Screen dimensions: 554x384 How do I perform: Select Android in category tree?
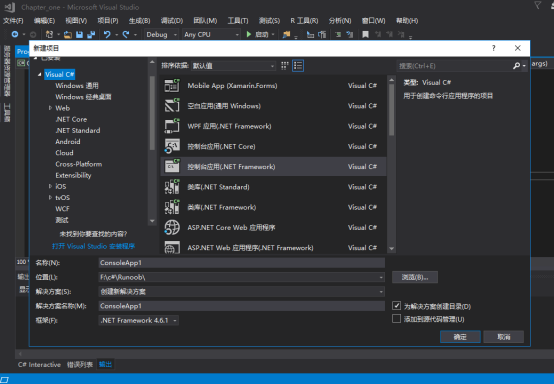click(x=68, y=142)
